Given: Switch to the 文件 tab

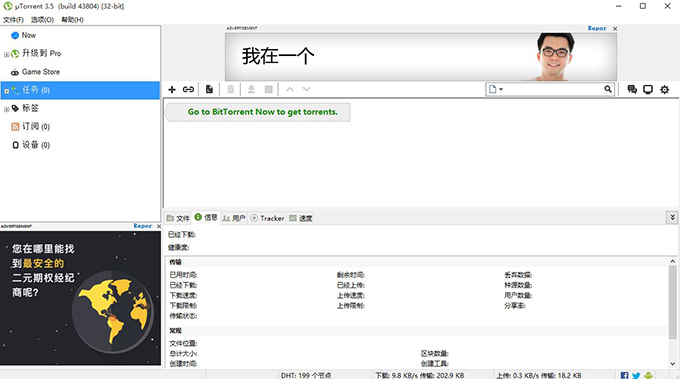Looking at the screenshot, I should [x=178, y=218].
